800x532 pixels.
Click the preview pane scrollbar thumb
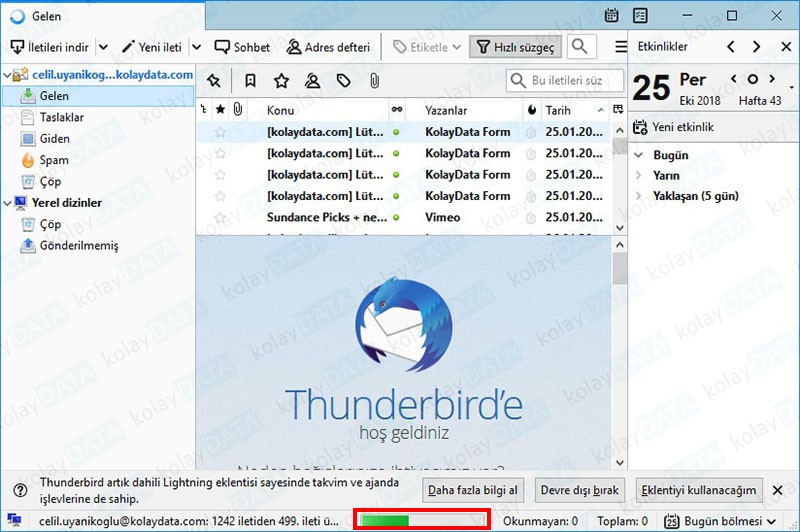point(619,269)
